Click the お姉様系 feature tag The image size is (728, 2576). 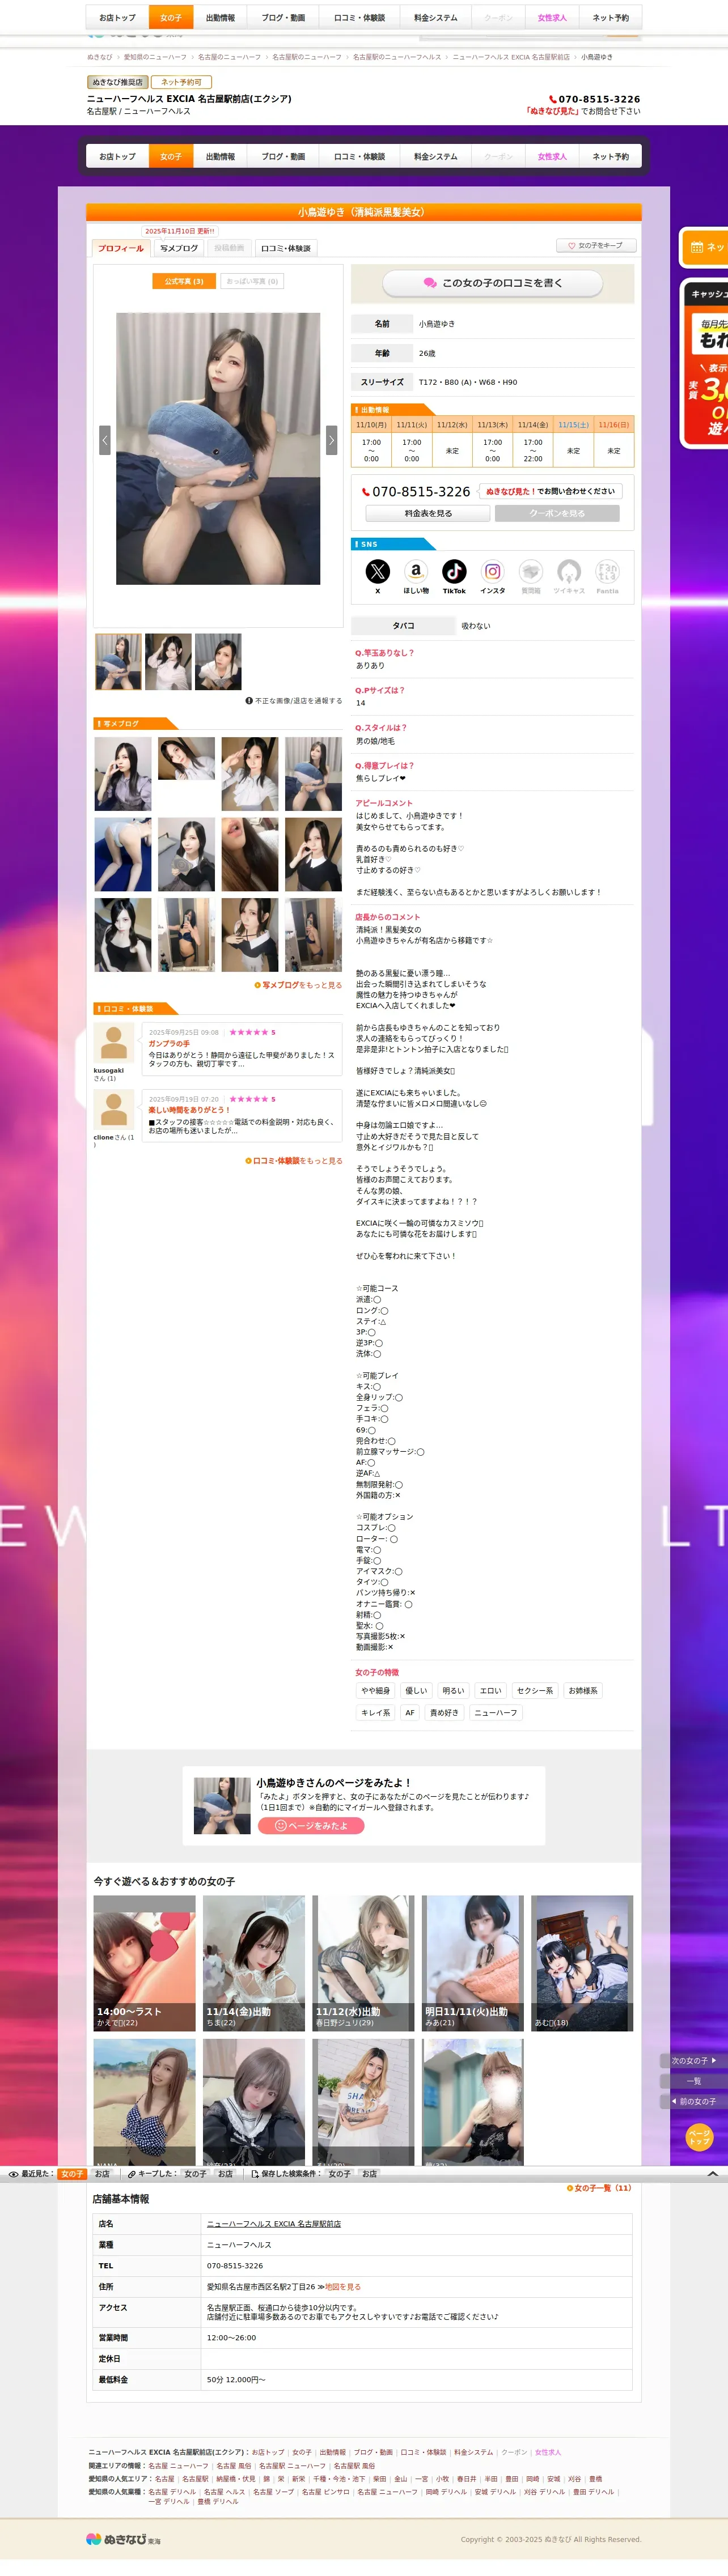(x=583, y=1691)
